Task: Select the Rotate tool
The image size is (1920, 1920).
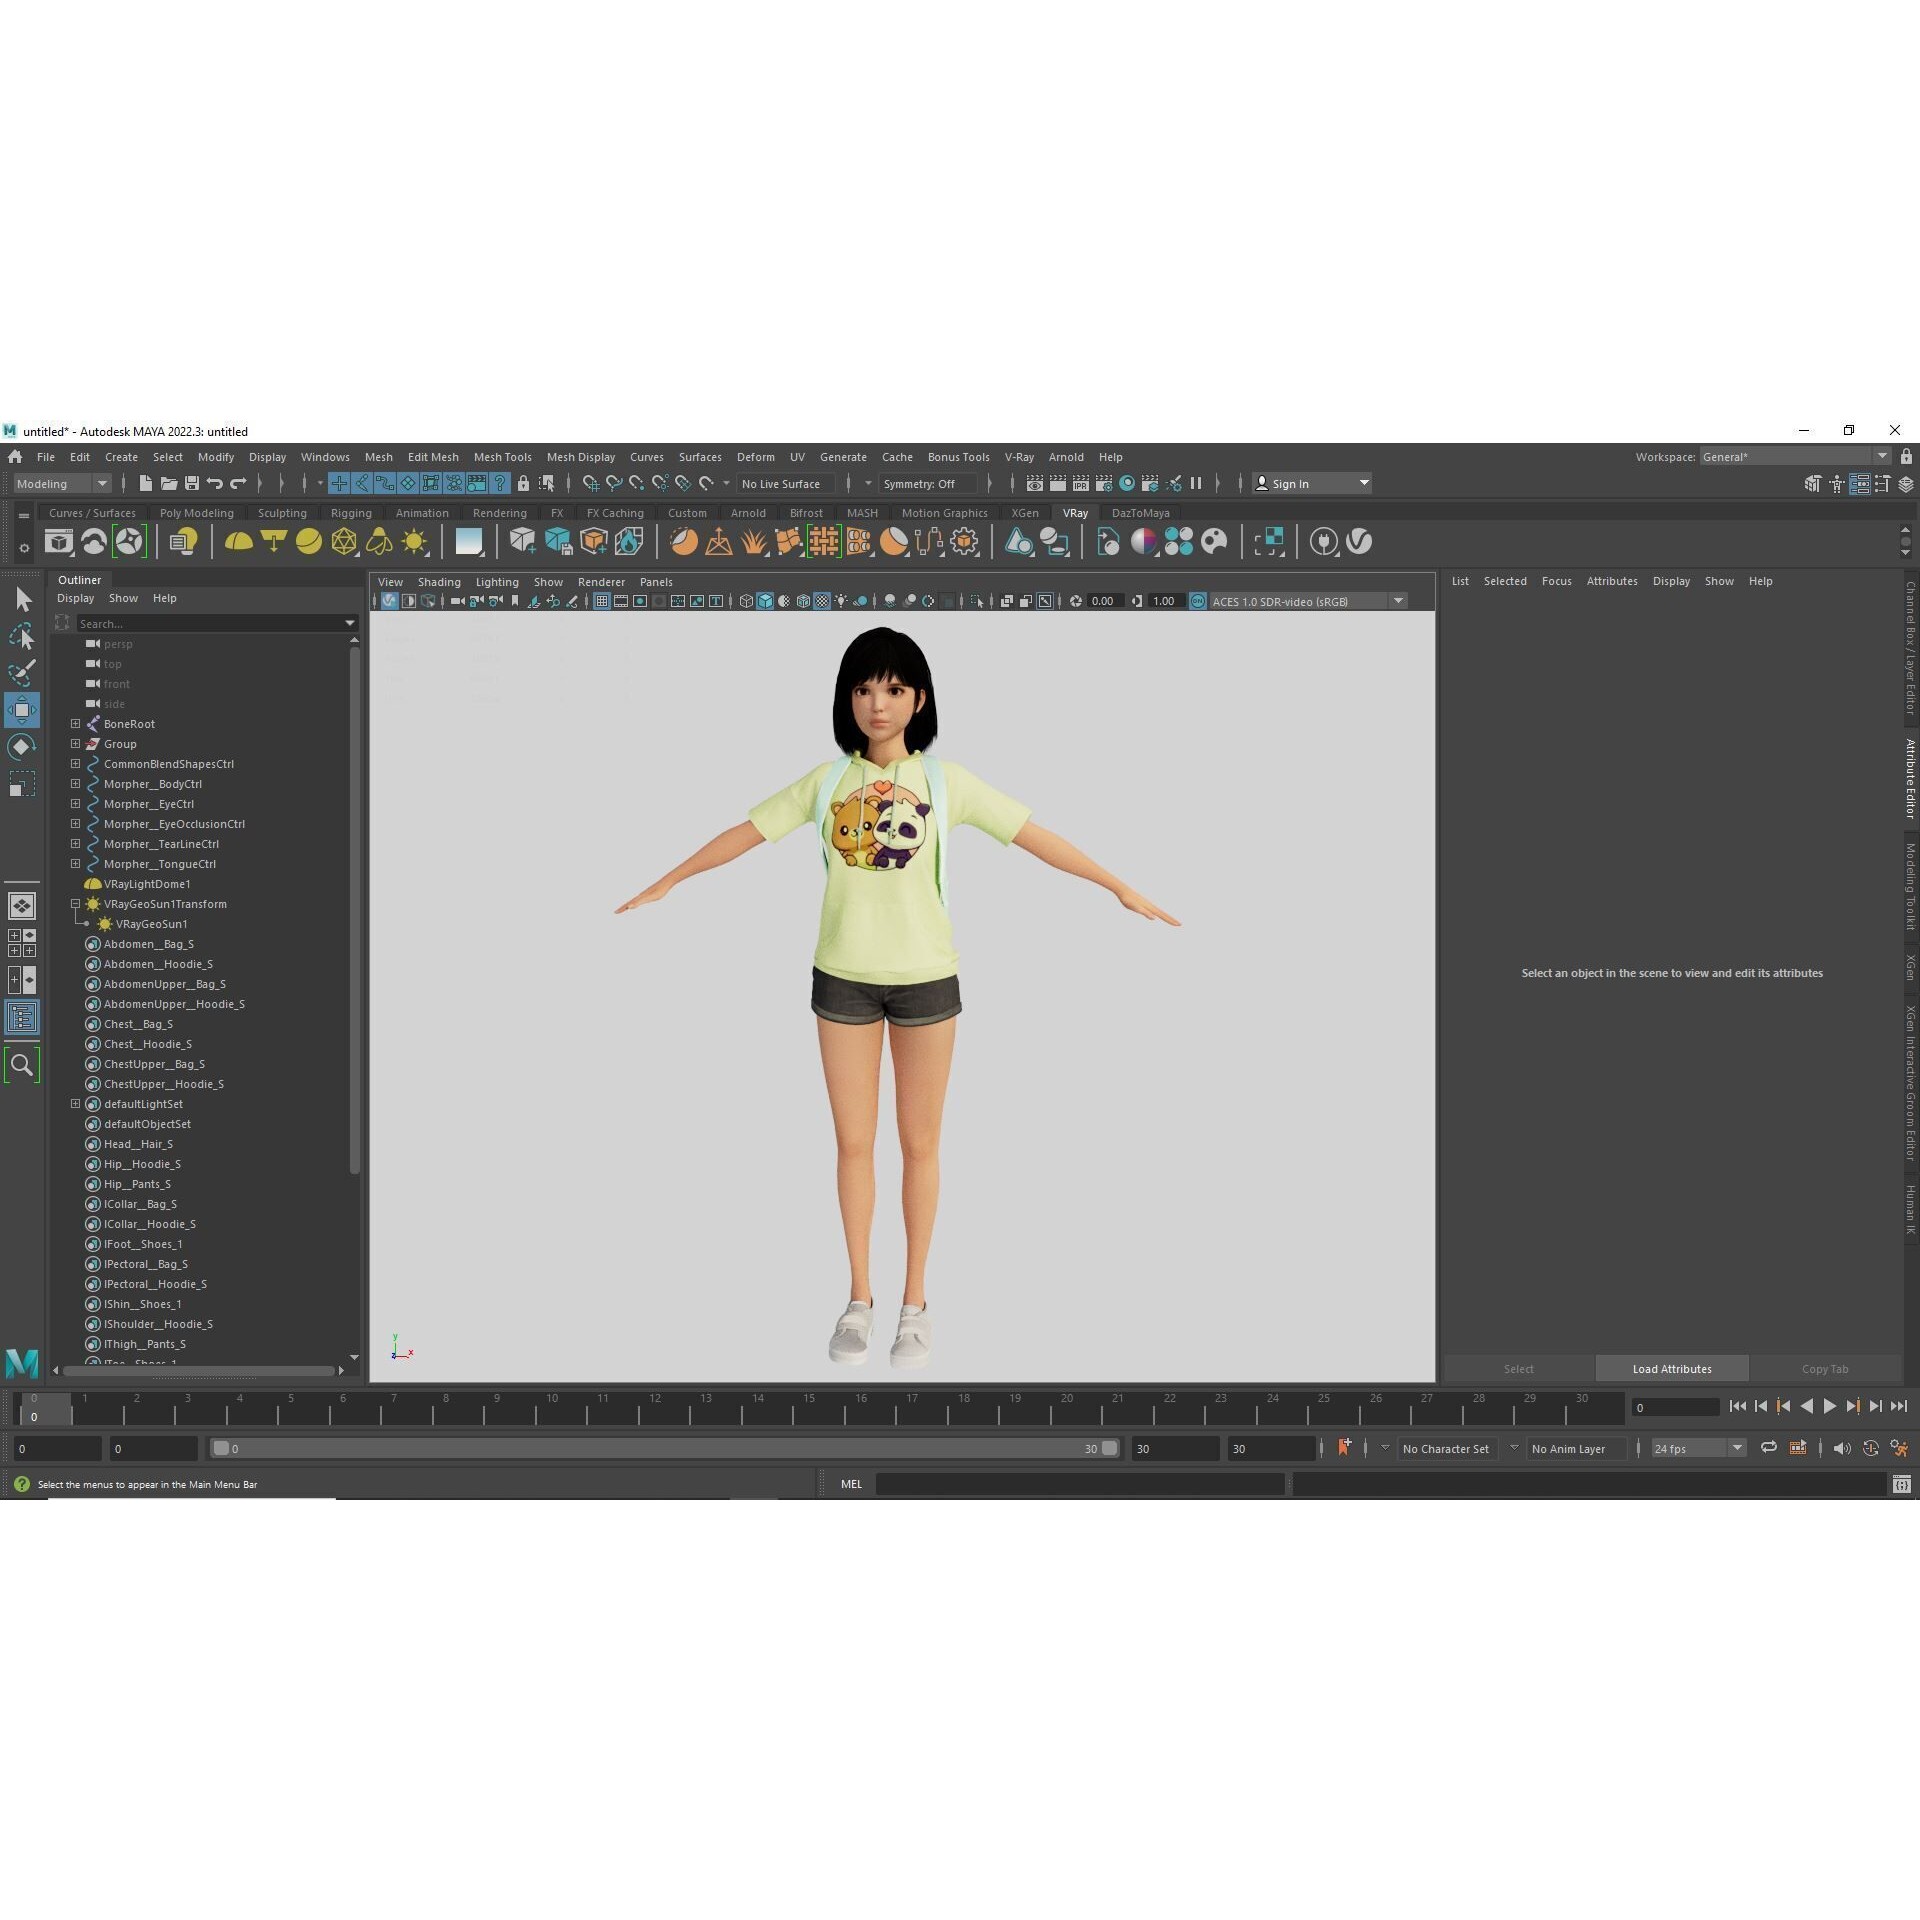Action: coord(22,747)
